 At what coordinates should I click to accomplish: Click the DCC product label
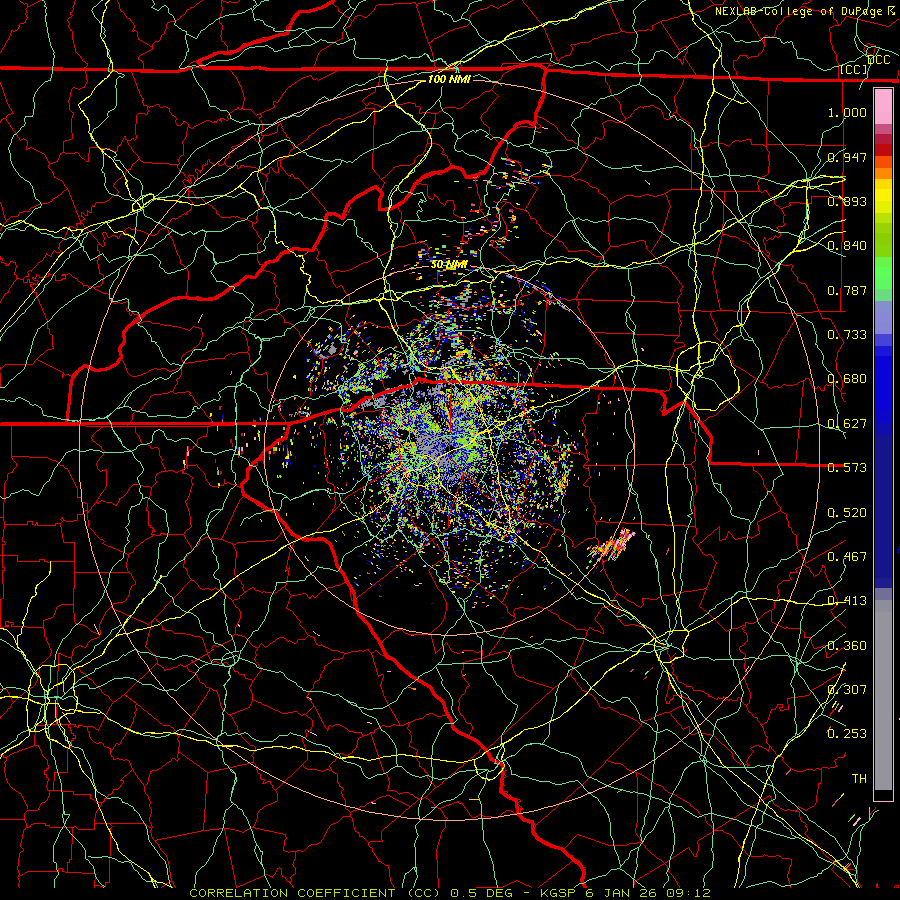click(x=878, y=60)
